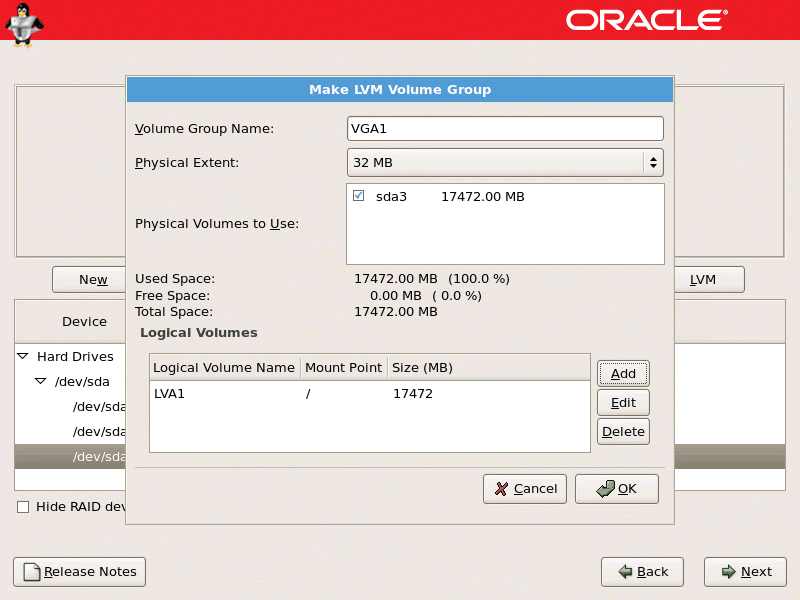This screenshot has width=800, height=600.
Task: Click the Oracle logo in header
Action: (646, 20)
